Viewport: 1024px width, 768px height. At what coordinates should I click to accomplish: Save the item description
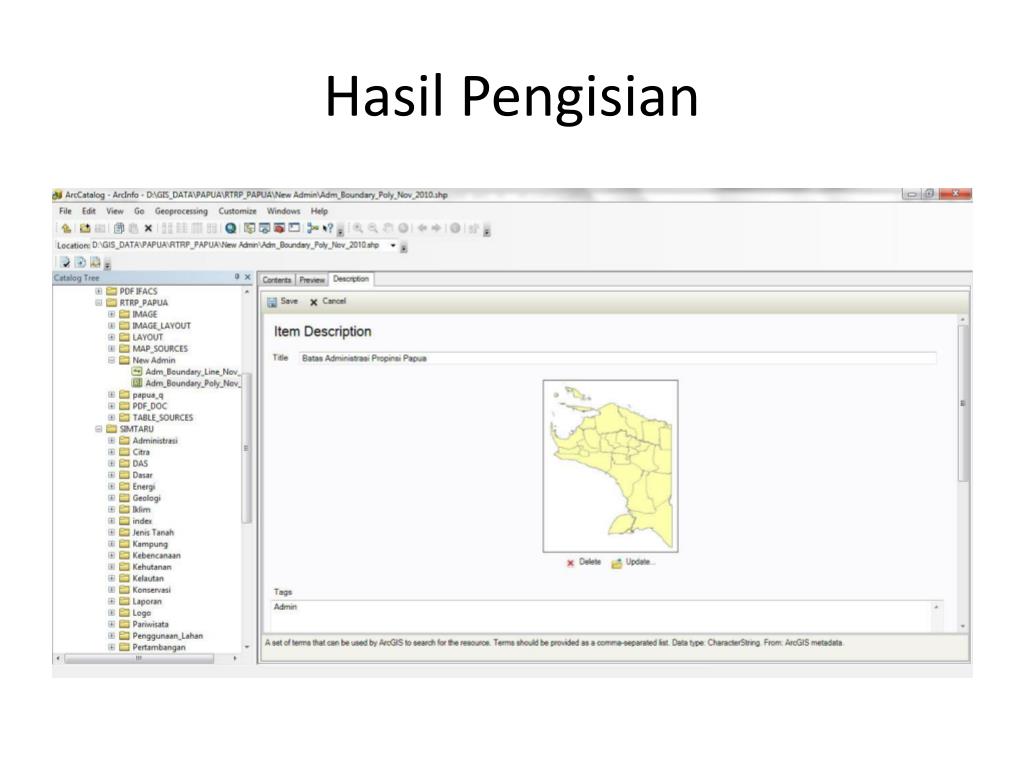click(x=282, y=302)
